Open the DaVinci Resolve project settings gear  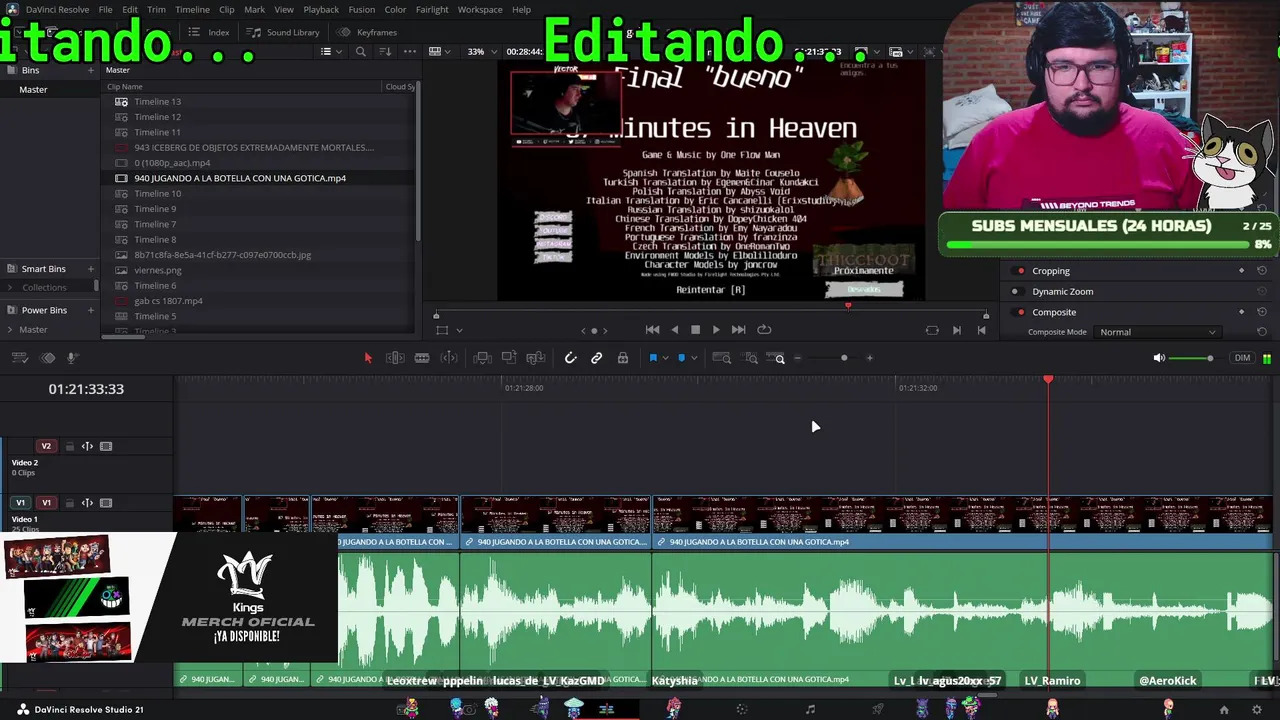pos(1257,710)
